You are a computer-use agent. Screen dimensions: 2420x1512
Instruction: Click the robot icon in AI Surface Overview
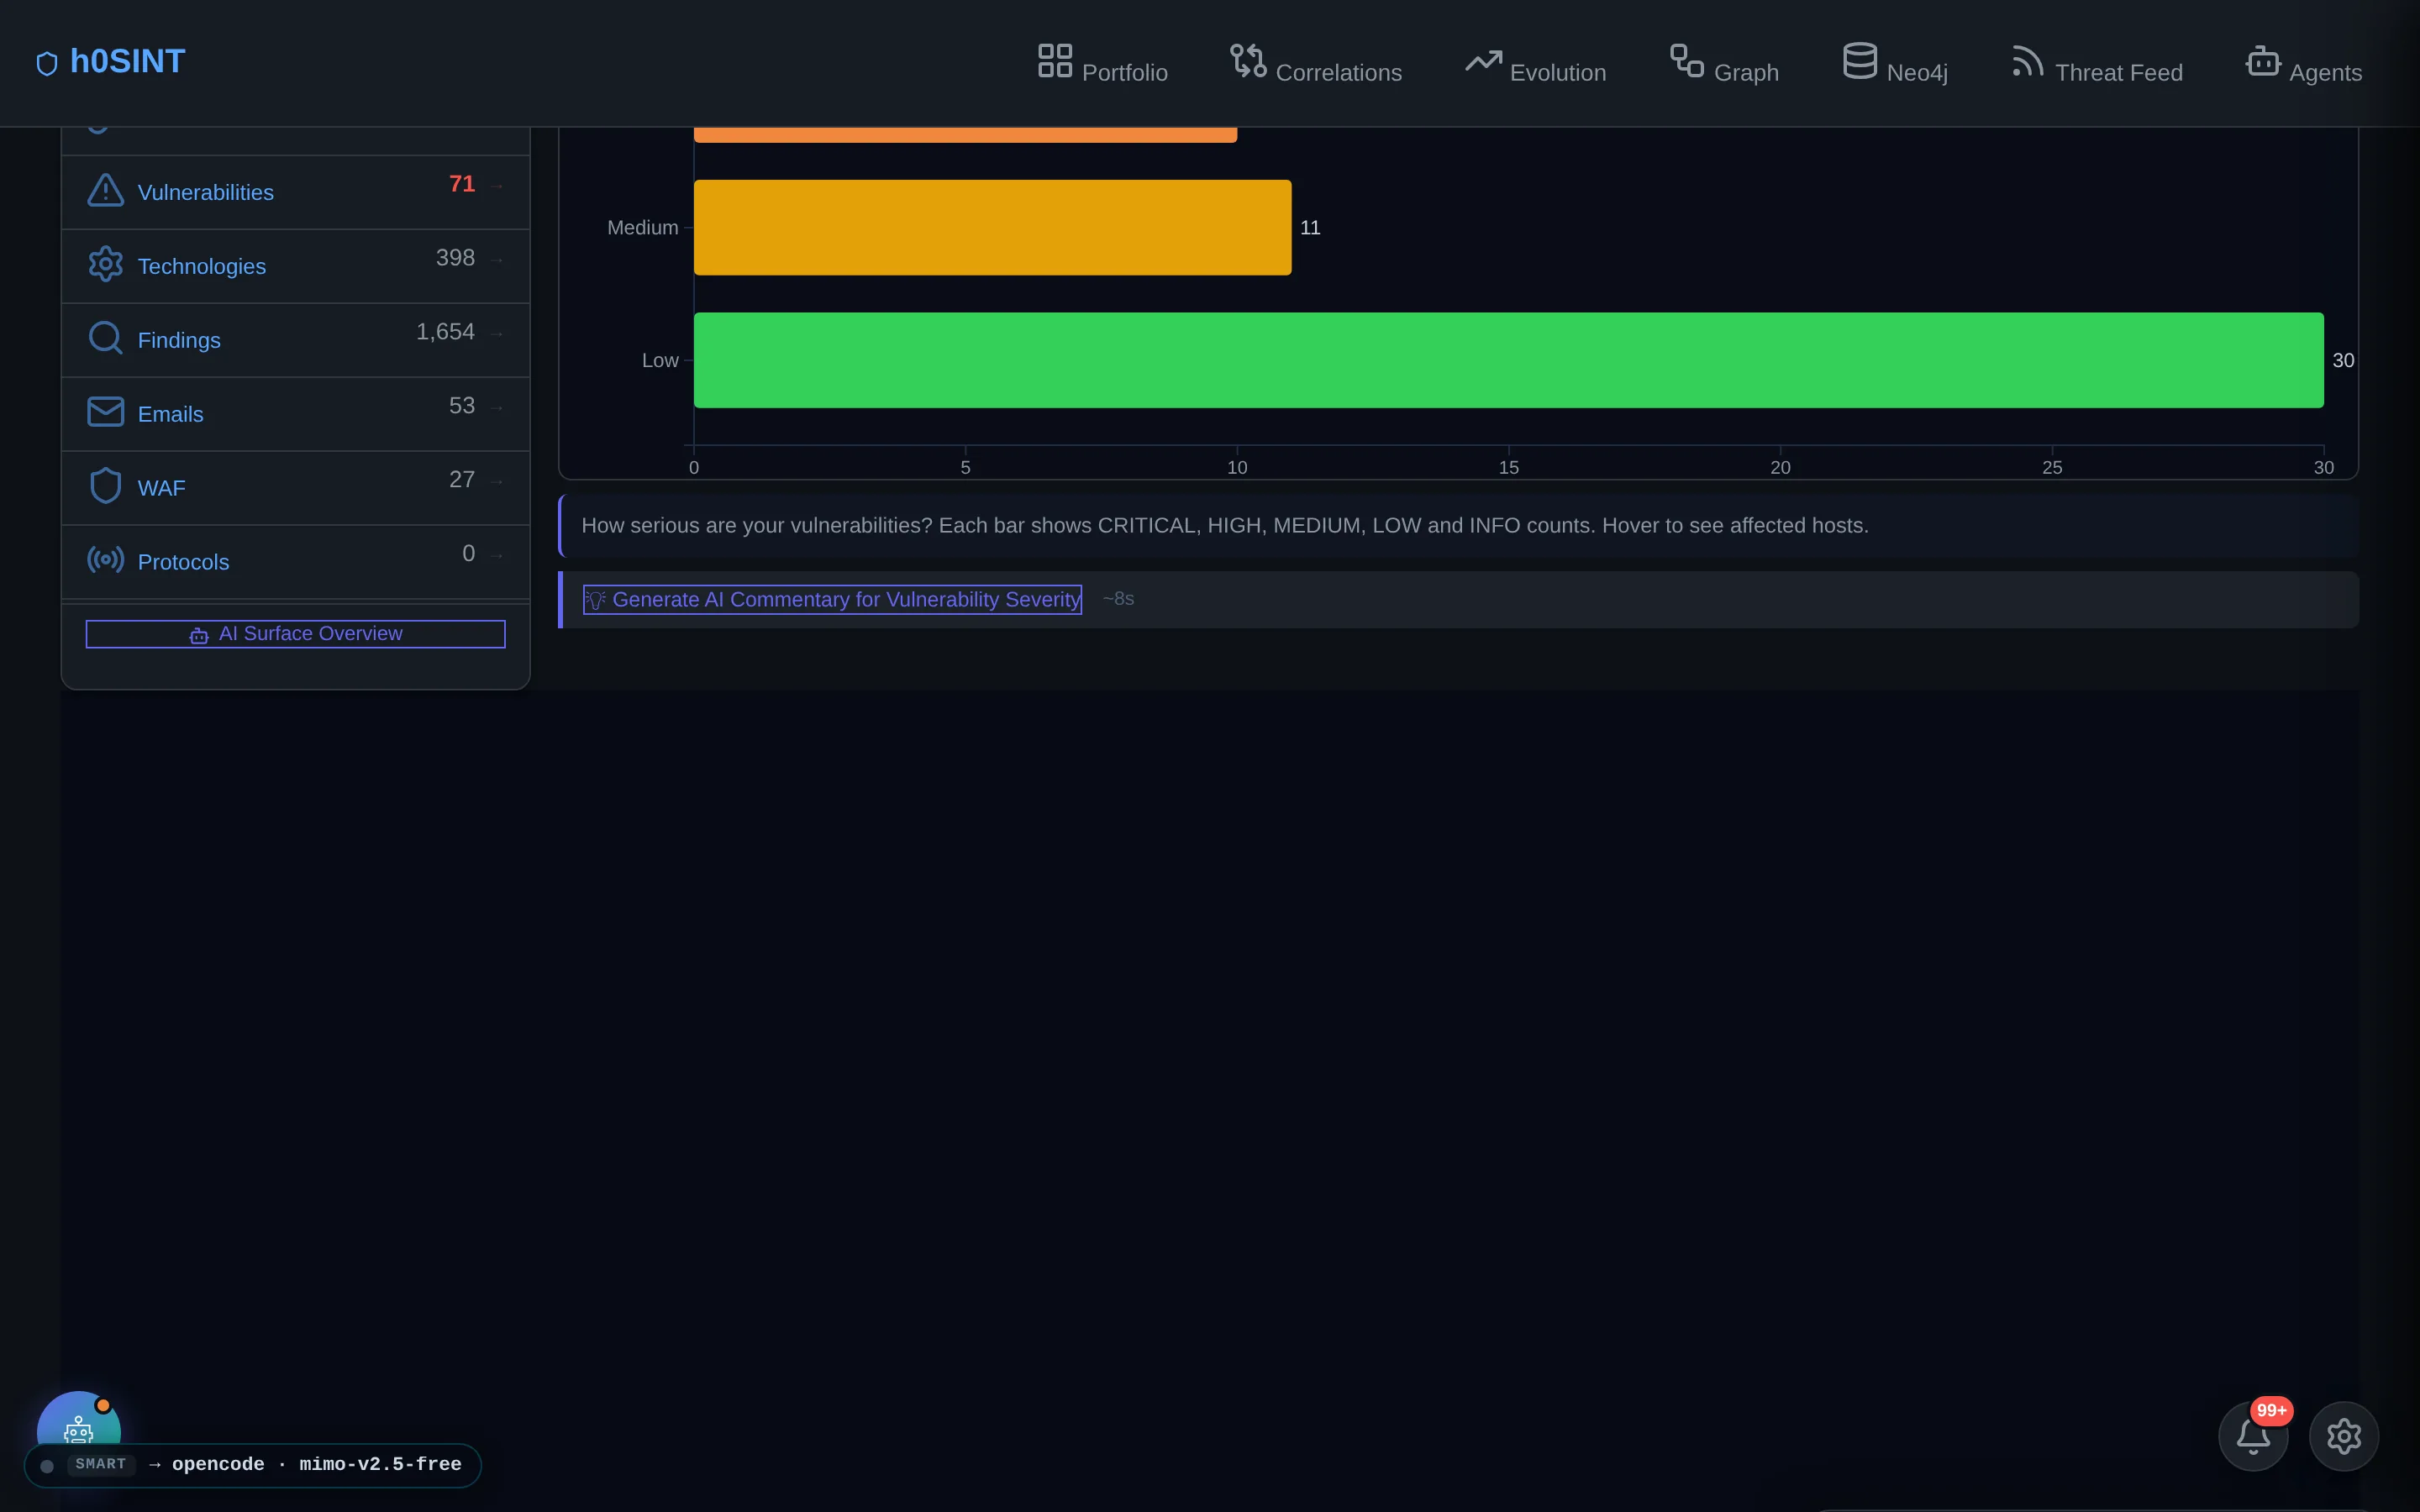pyautogui.click(x=199, y=636)
